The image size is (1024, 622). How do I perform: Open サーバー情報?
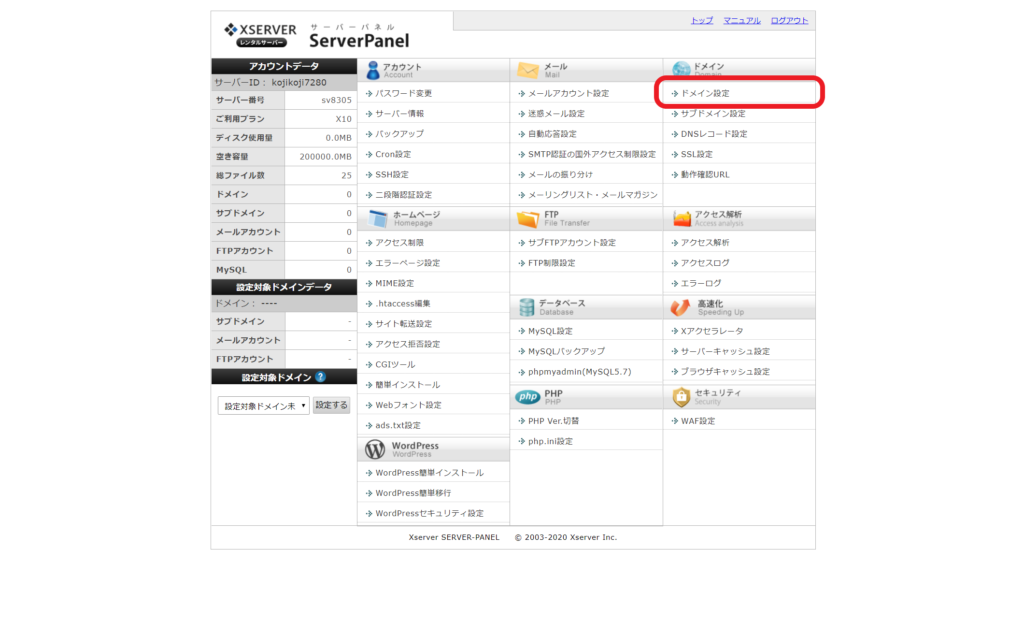[400, 114]
